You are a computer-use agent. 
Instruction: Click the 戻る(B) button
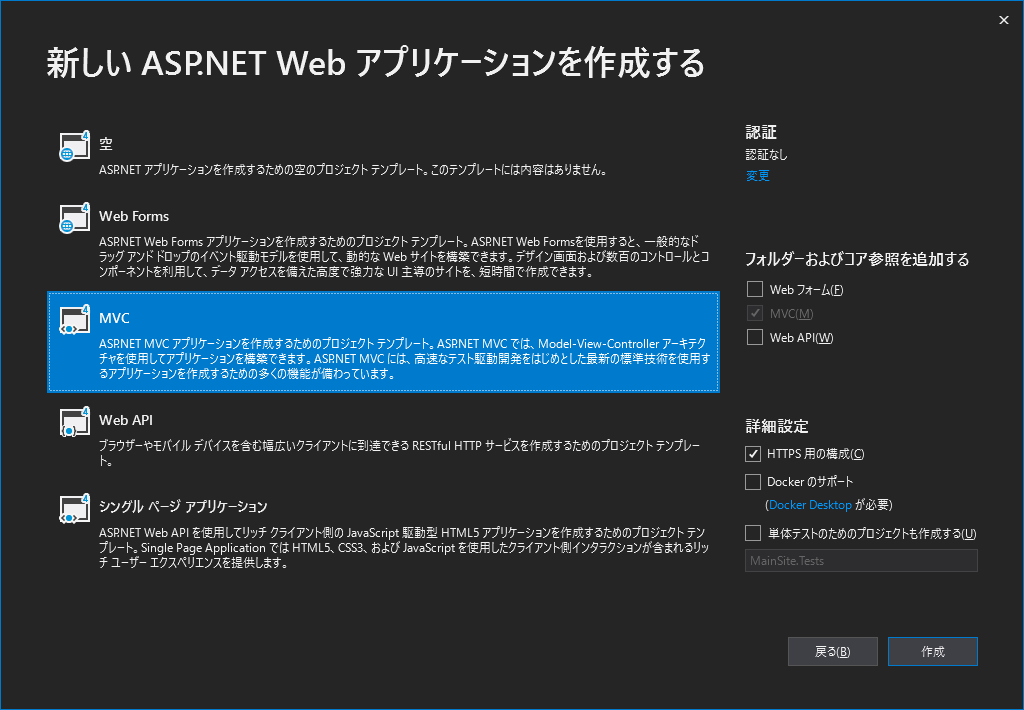click(x=833, y=651)
